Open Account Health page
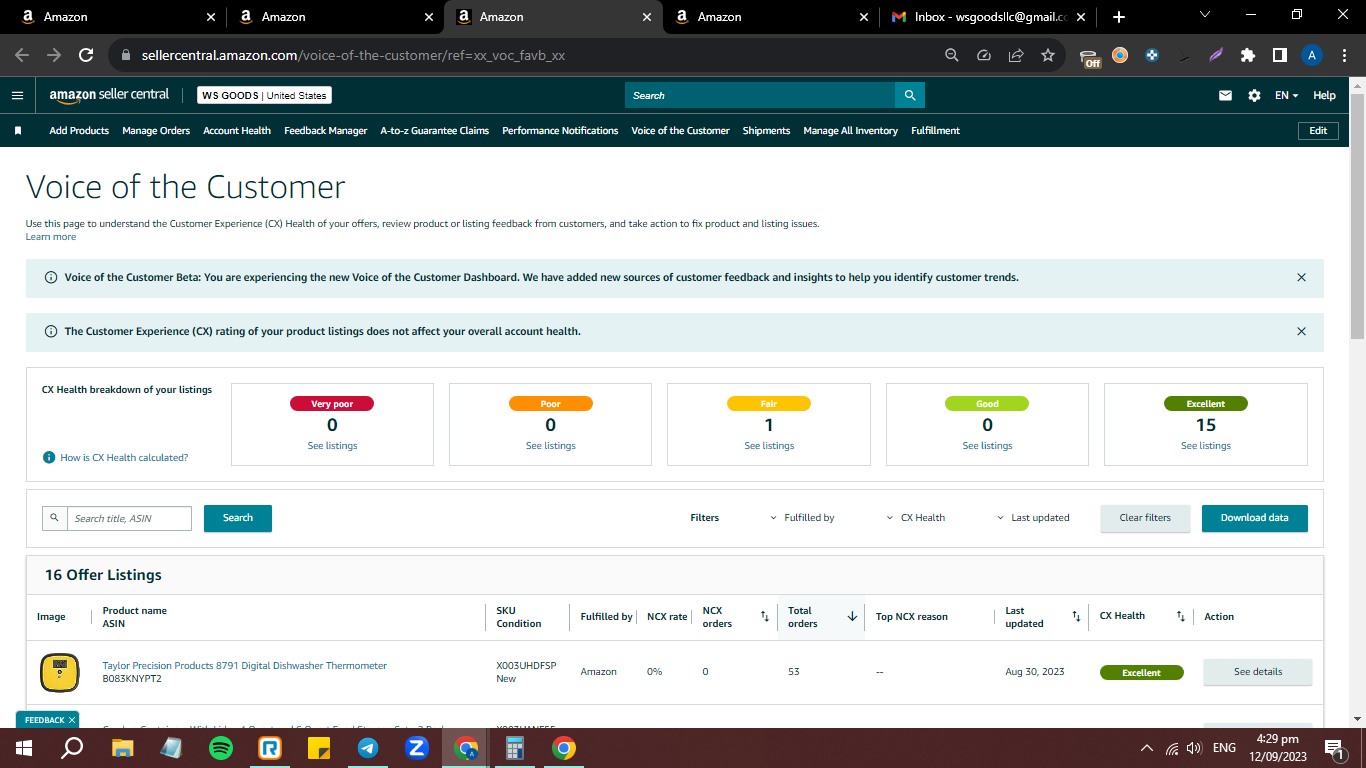 click(237, 131)
